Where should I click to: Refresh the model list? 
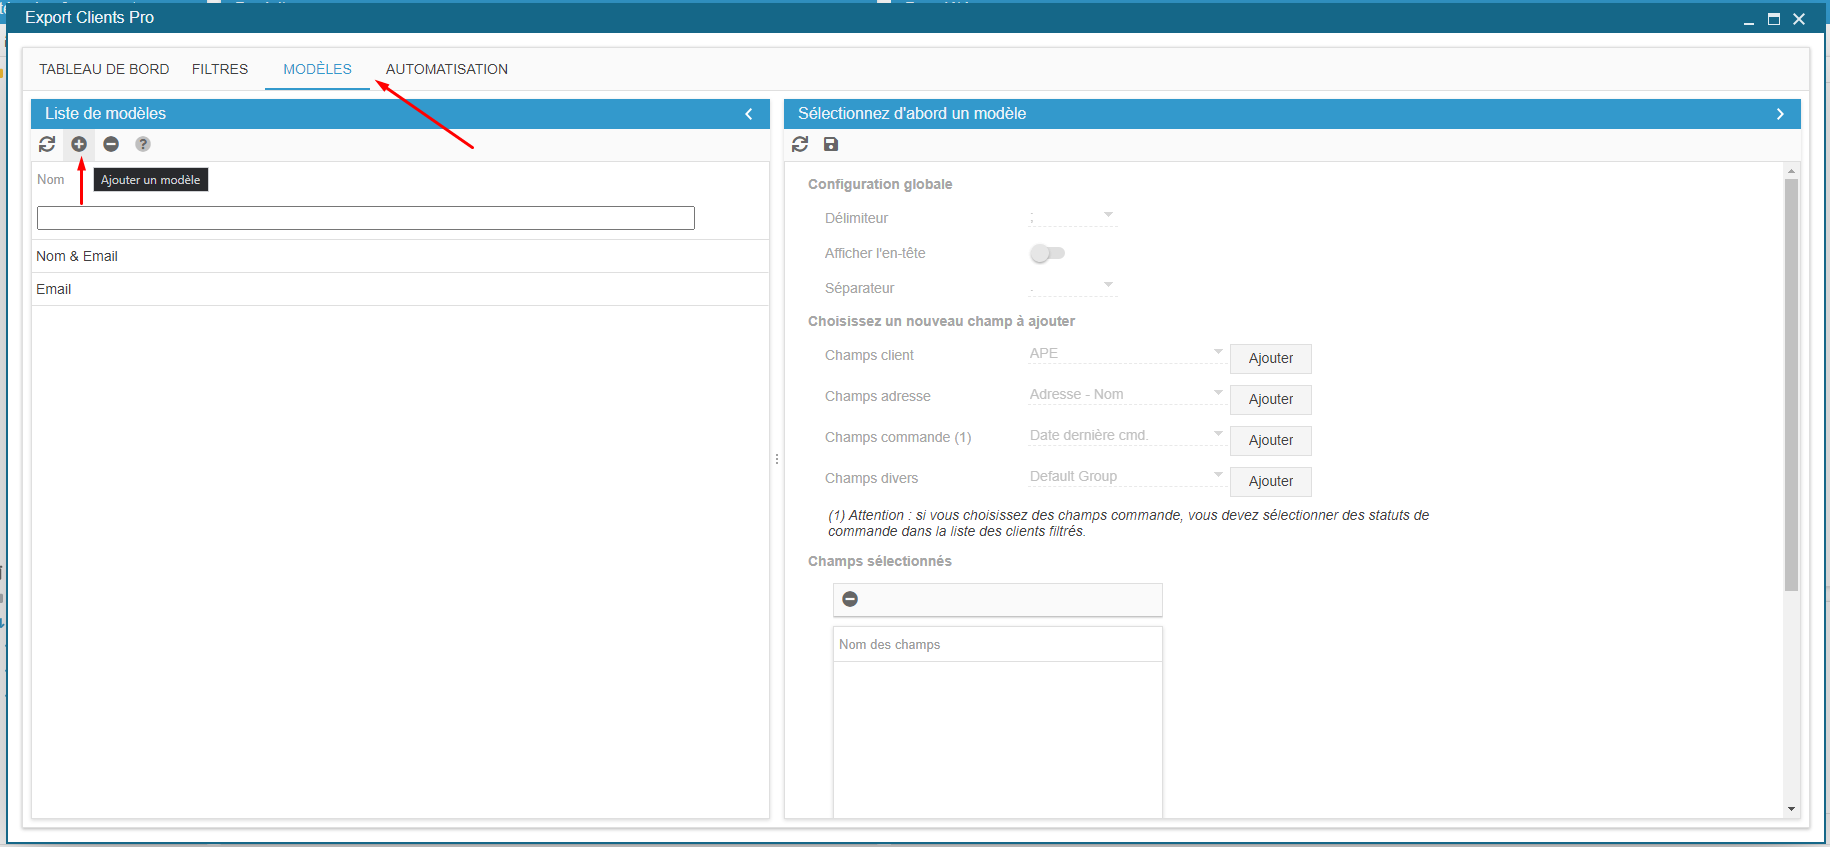click(47, 144)
